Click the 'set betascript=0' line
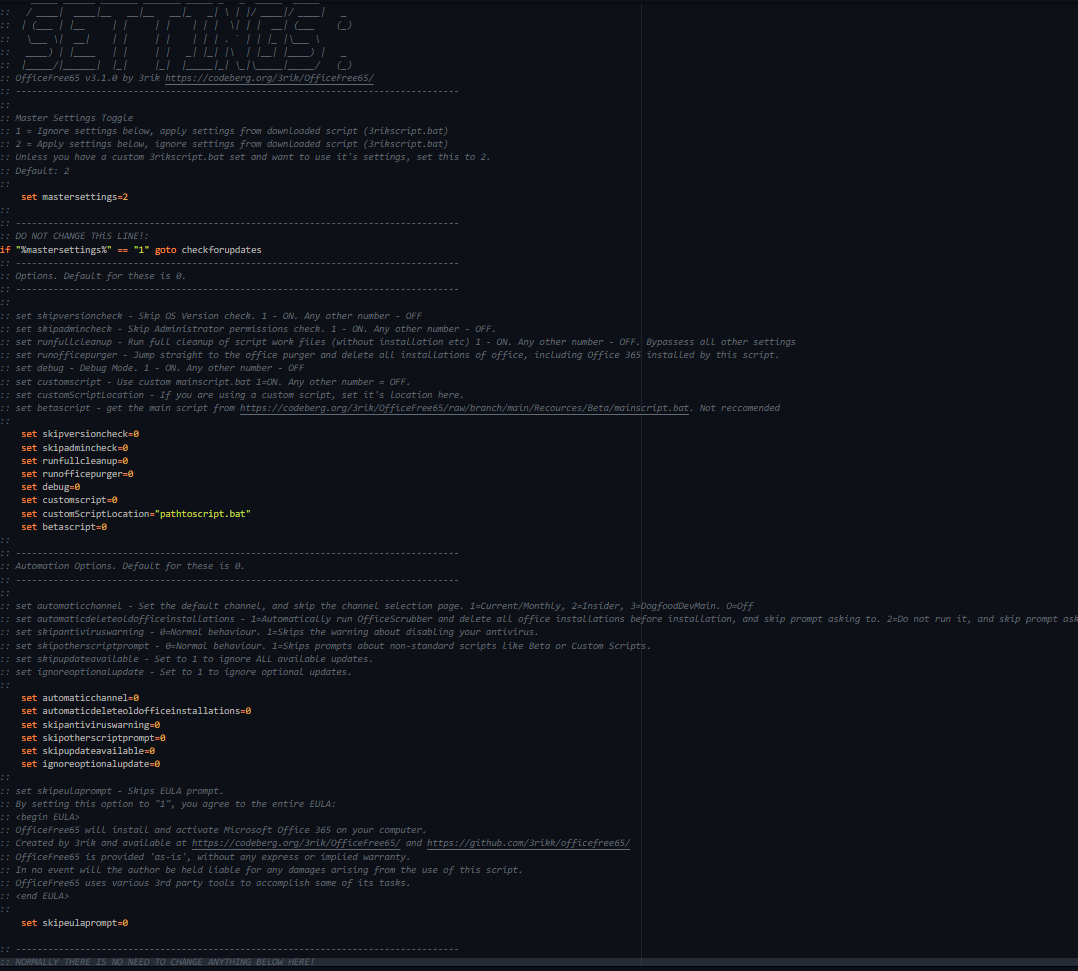The image size is (1078, 971). click(x=64, y=527)
